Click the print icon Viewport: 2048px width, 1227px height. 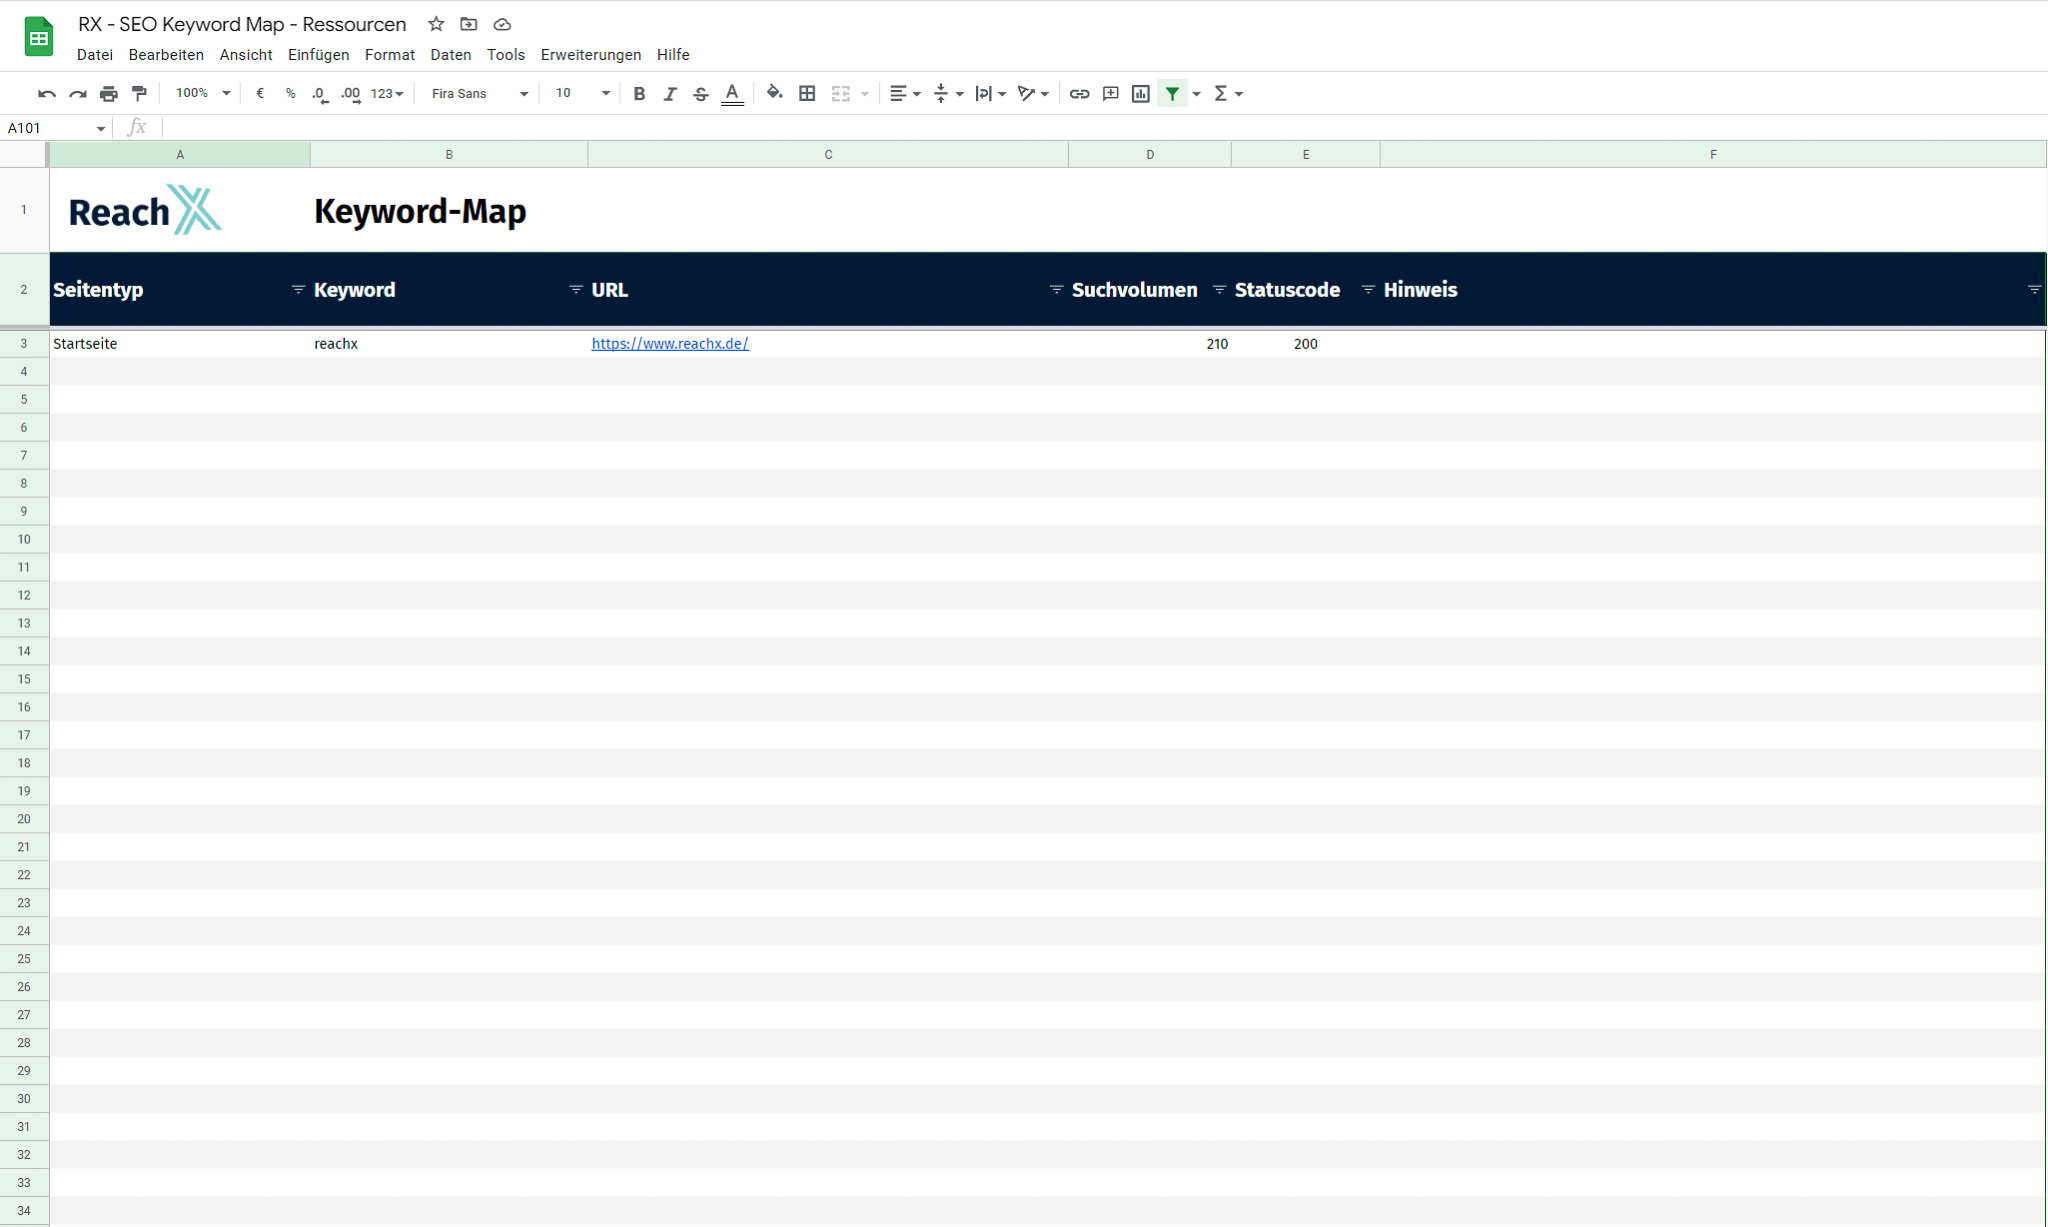[x=108, y=94]
